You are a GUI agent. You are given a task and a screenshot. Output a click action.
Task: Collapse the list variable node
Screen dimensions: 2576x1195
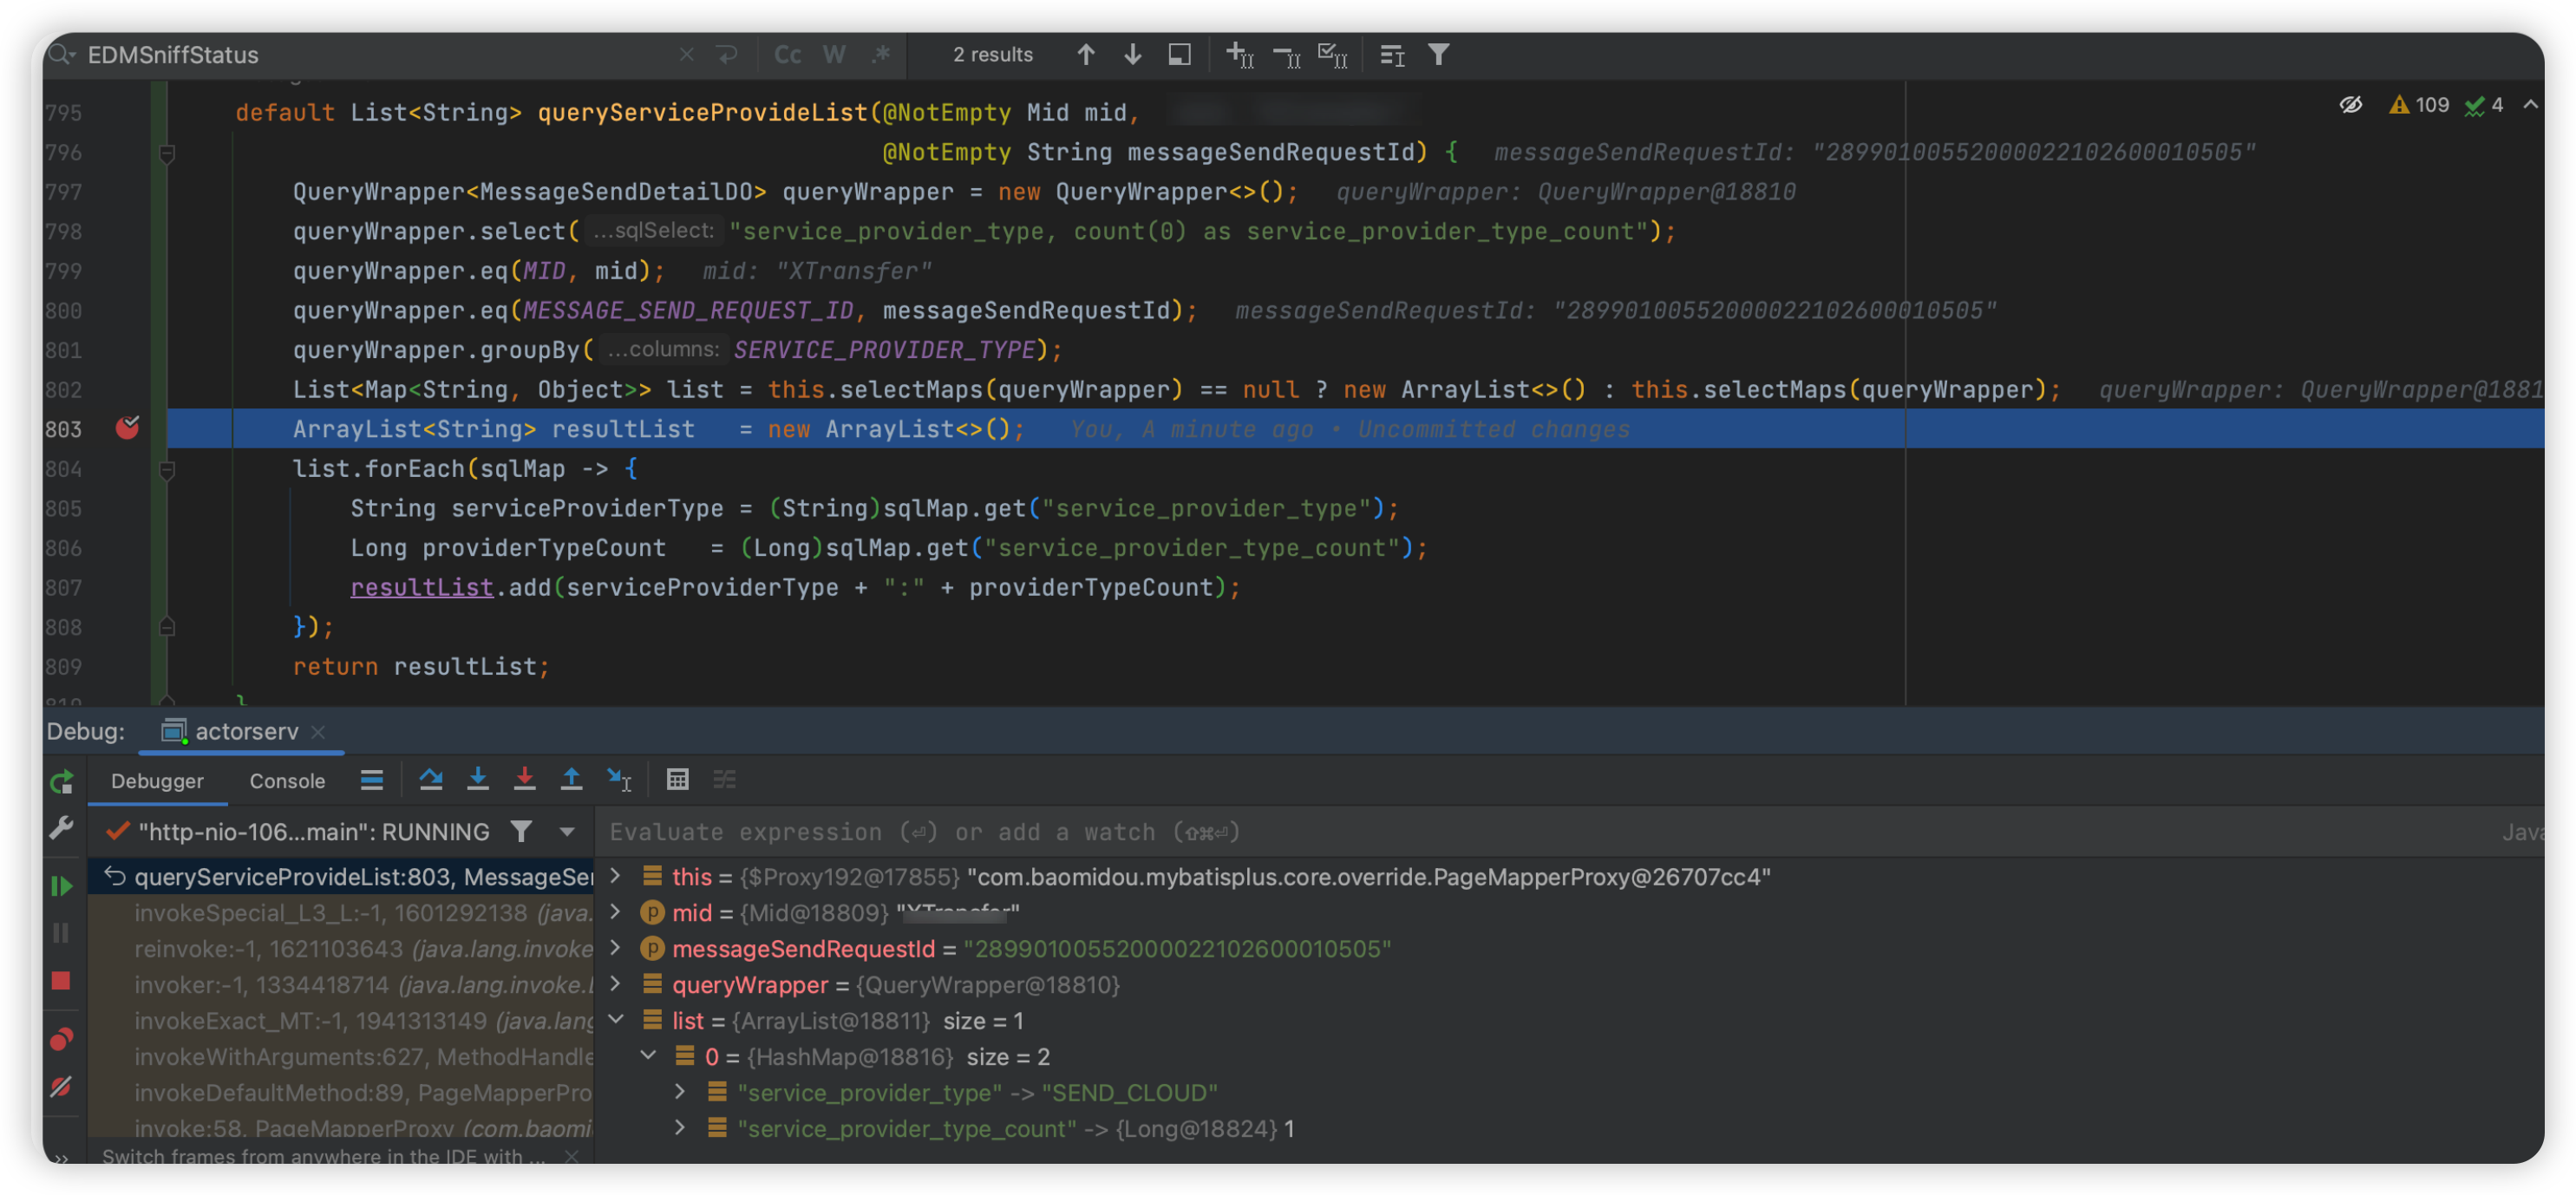pos(616,1020)
